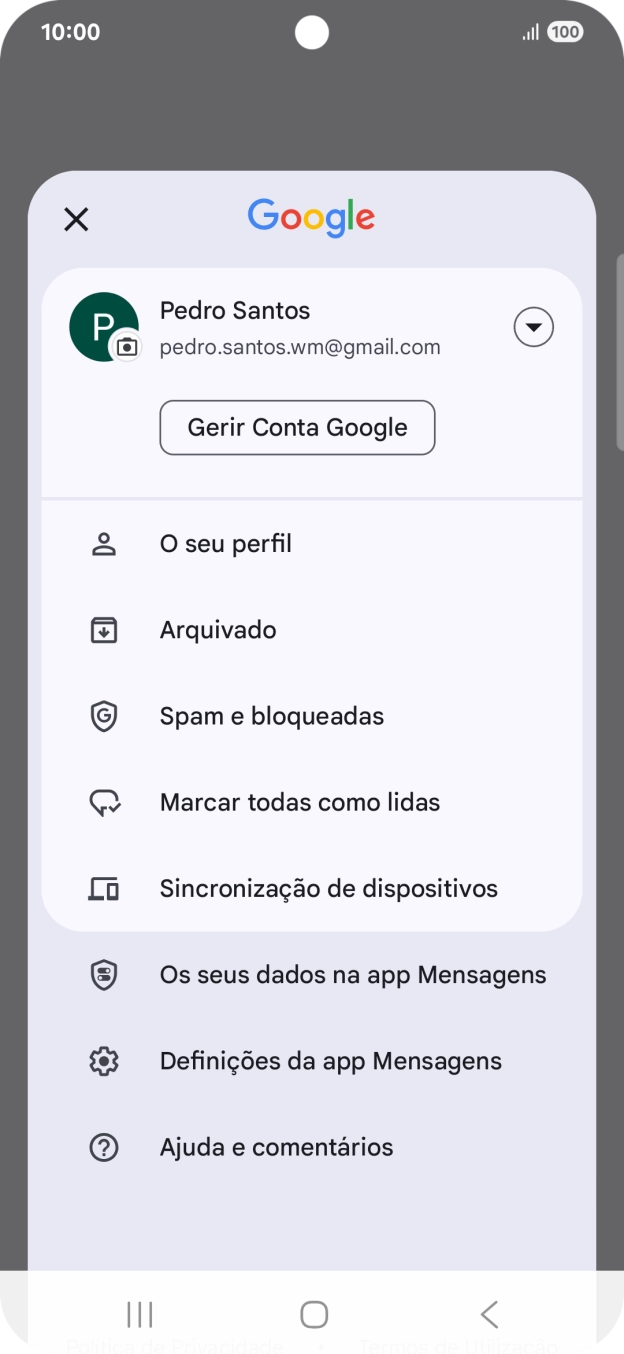
Task: Select the person icon next to 'O seu perfil'
Action: click(104, 543)
